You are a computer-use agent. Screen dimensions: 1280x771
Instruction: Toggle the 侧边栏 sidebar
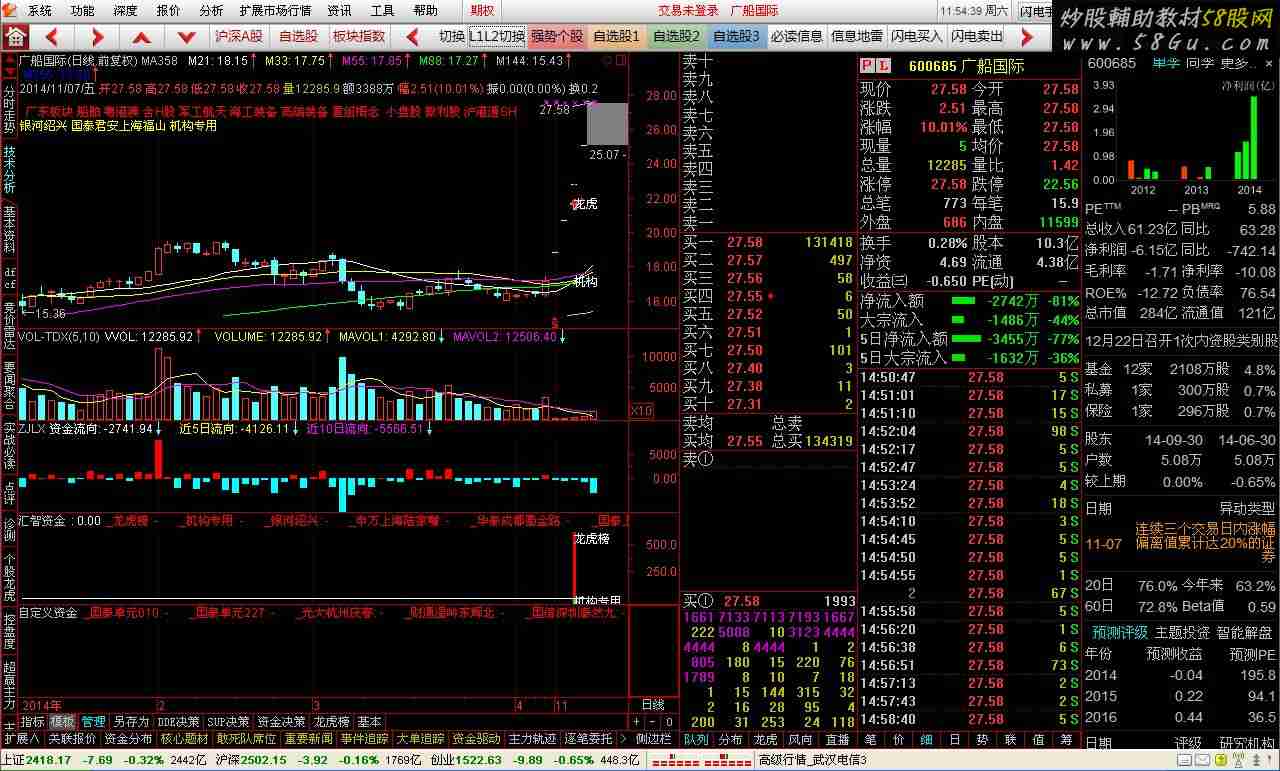pos(653,739)
